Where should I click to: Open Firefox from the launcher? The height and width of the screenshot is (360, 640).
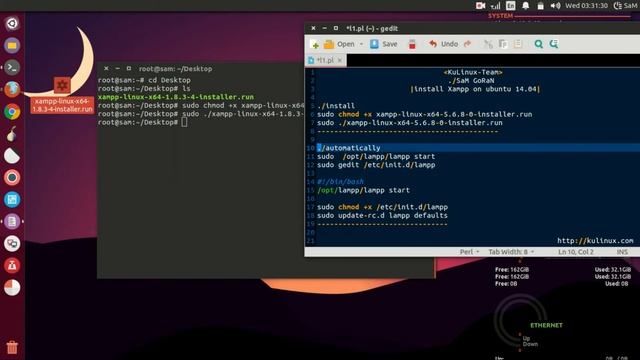click(12, 89)
